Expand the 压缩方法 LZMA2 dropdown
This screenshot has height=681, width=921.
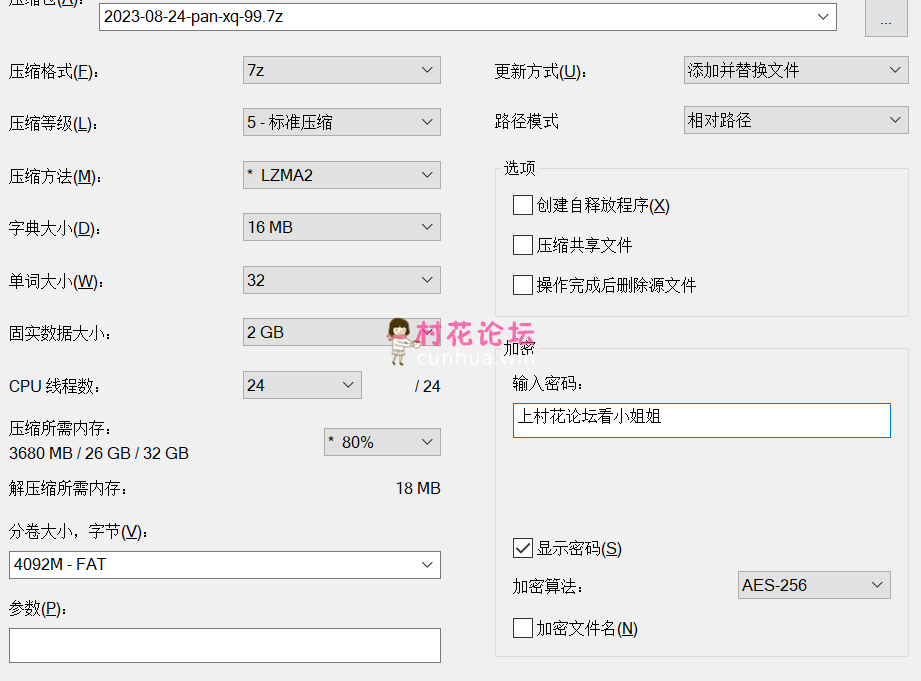pos(342,175)
